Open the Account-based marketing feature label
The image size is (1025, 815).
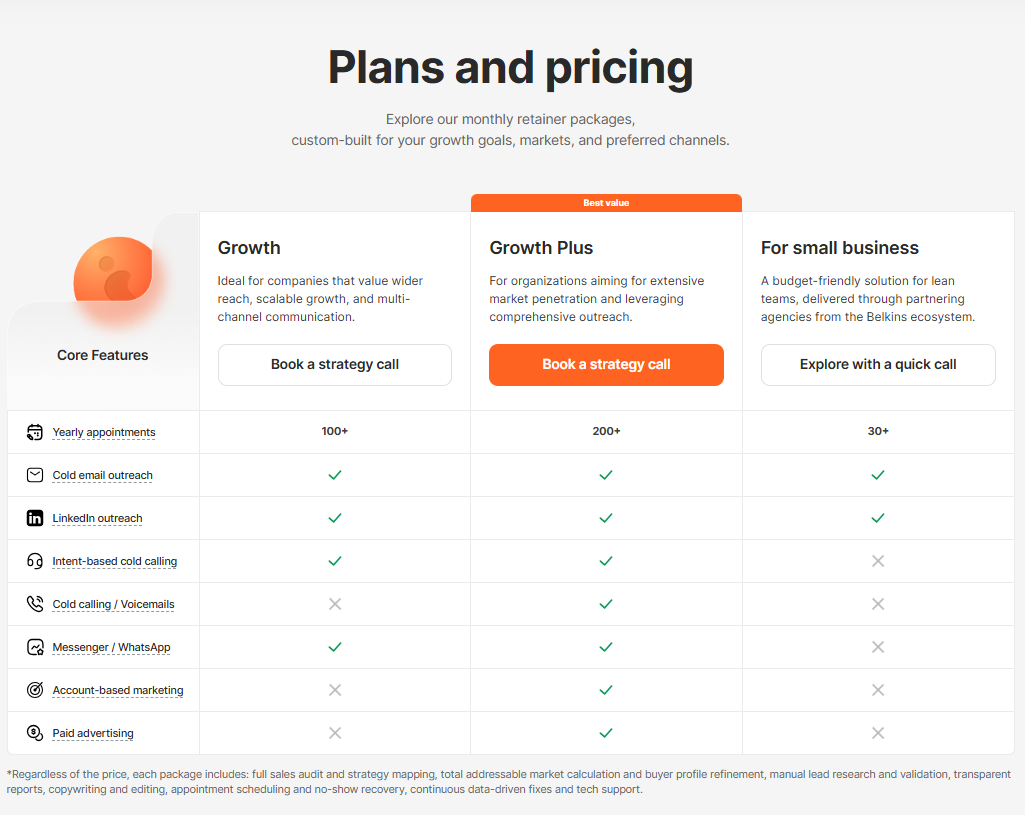coord(118,691)
